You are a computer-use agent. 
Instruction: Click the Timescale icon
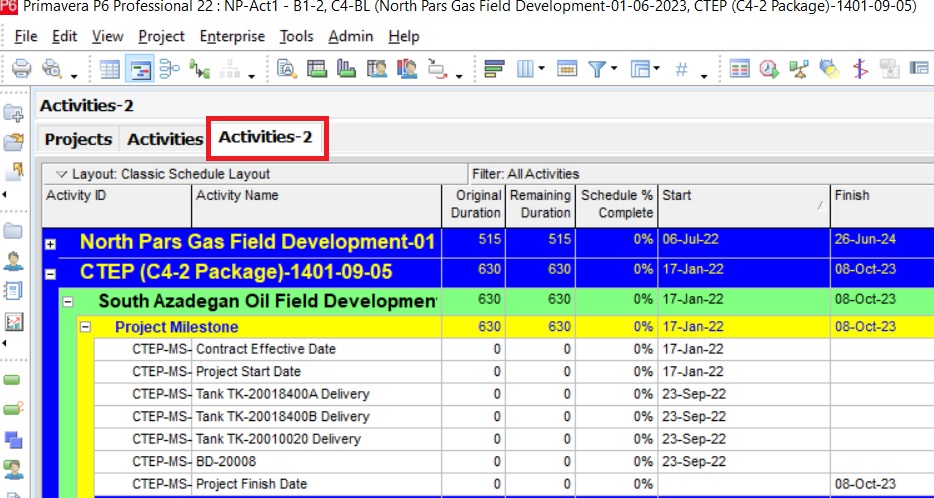(x=566, y=69)
